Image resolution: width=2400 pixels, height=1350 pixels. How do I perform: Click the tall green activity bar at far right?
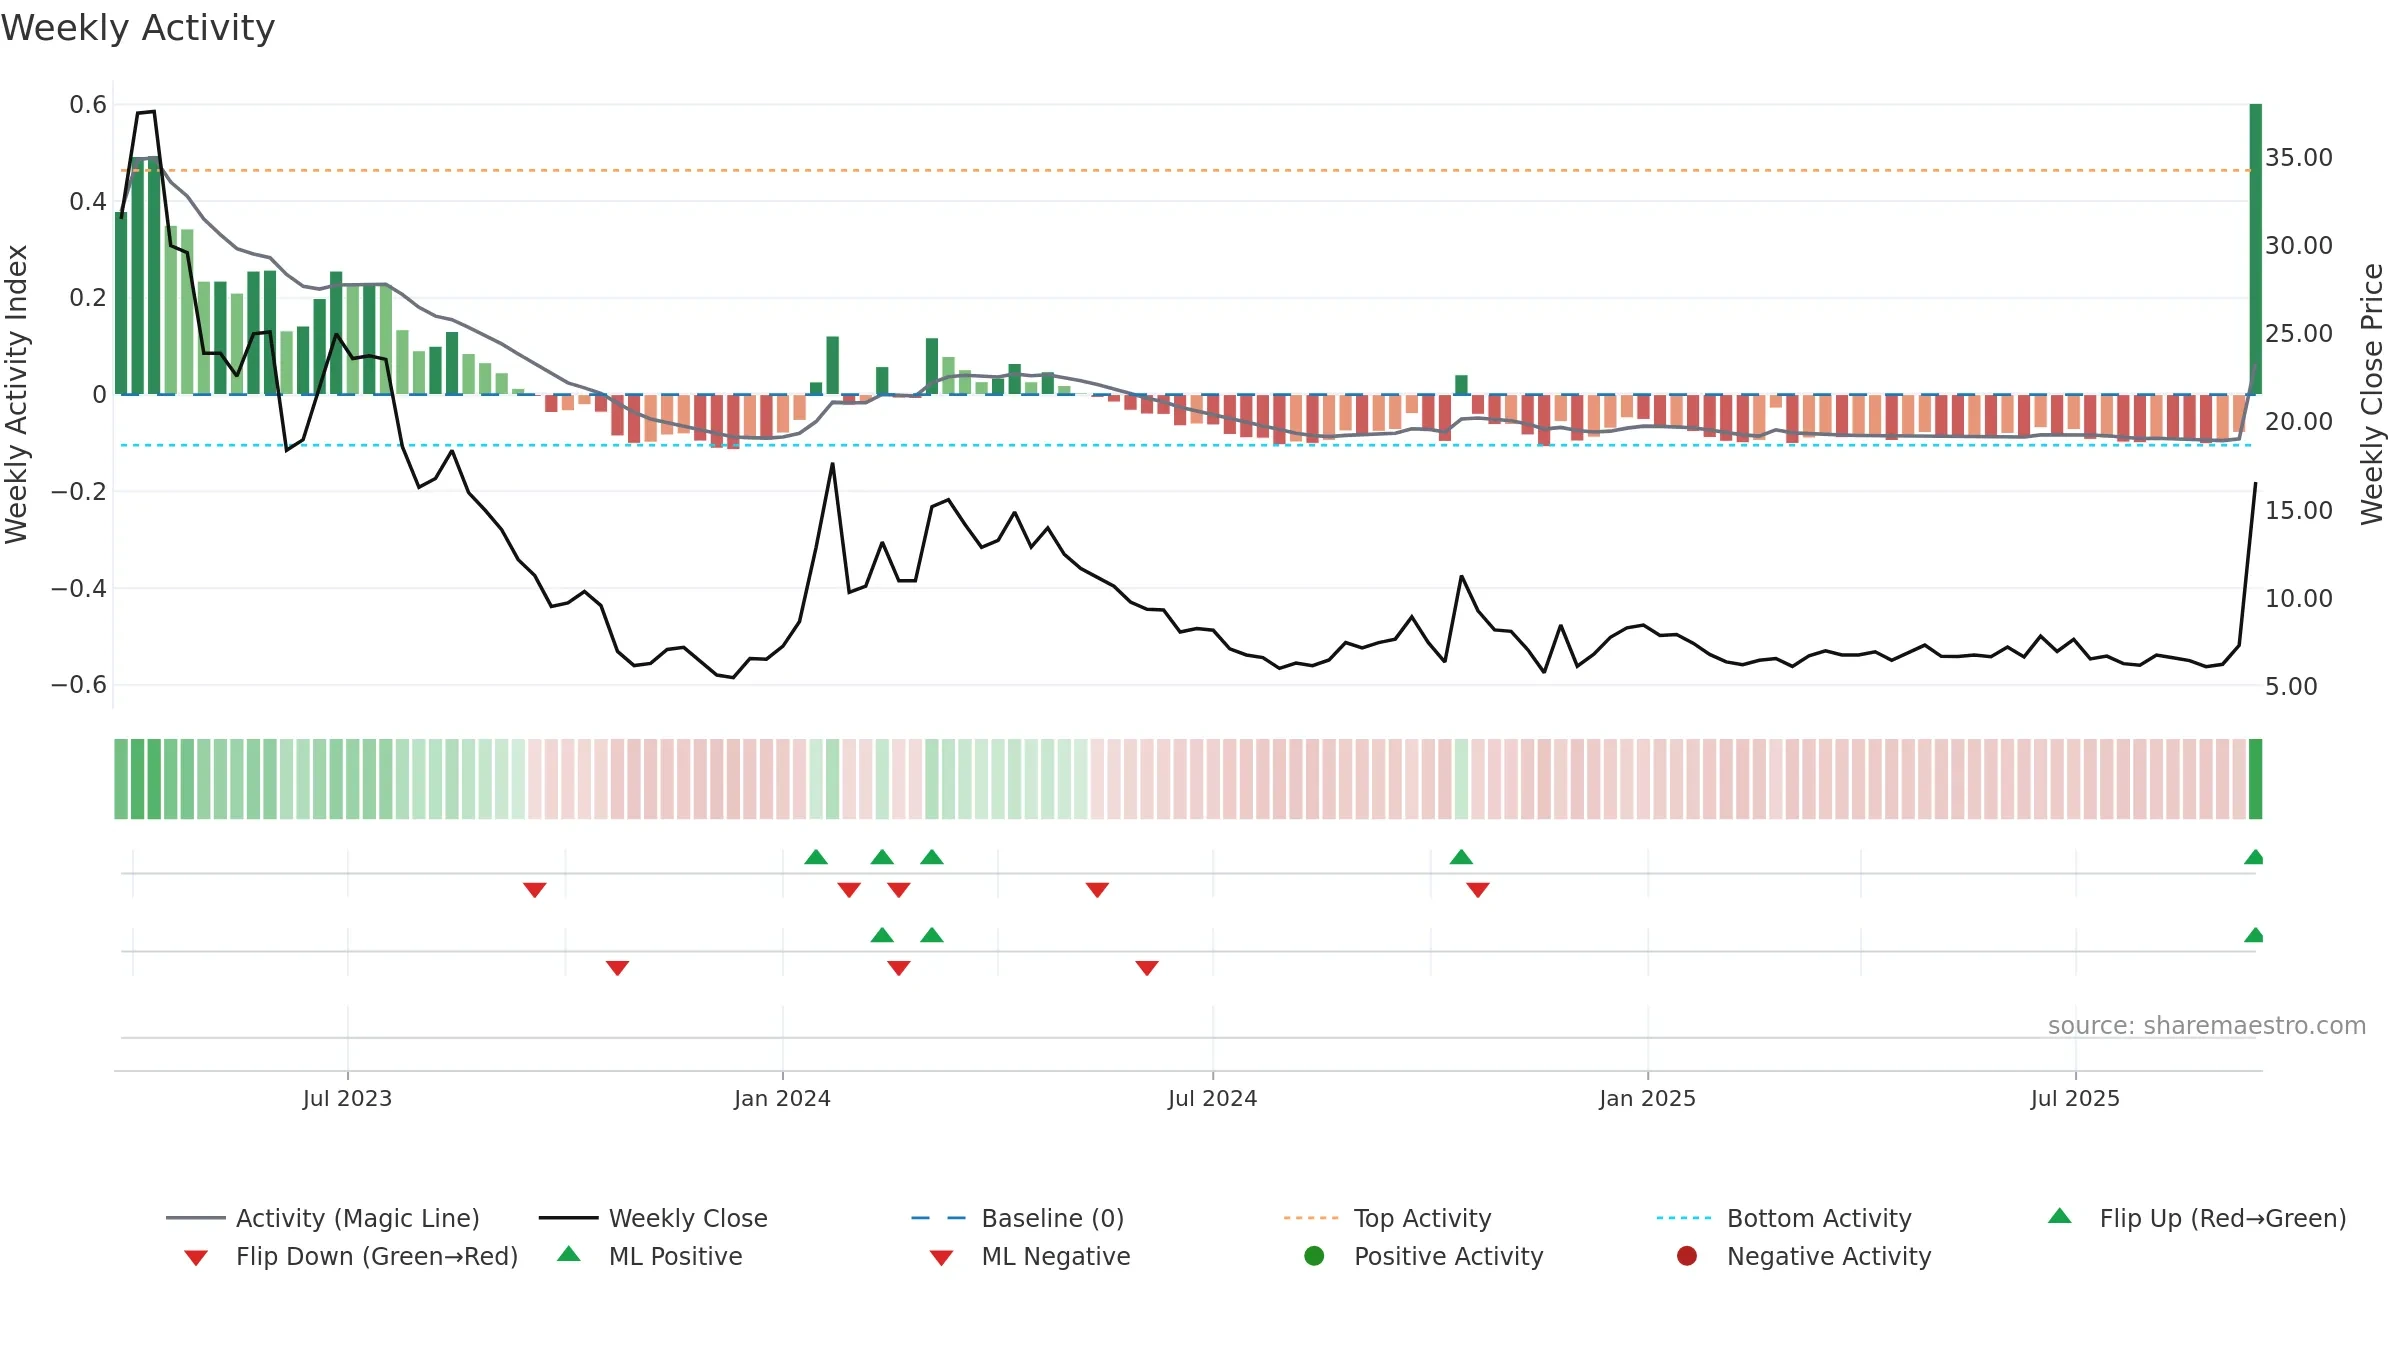2256,249
